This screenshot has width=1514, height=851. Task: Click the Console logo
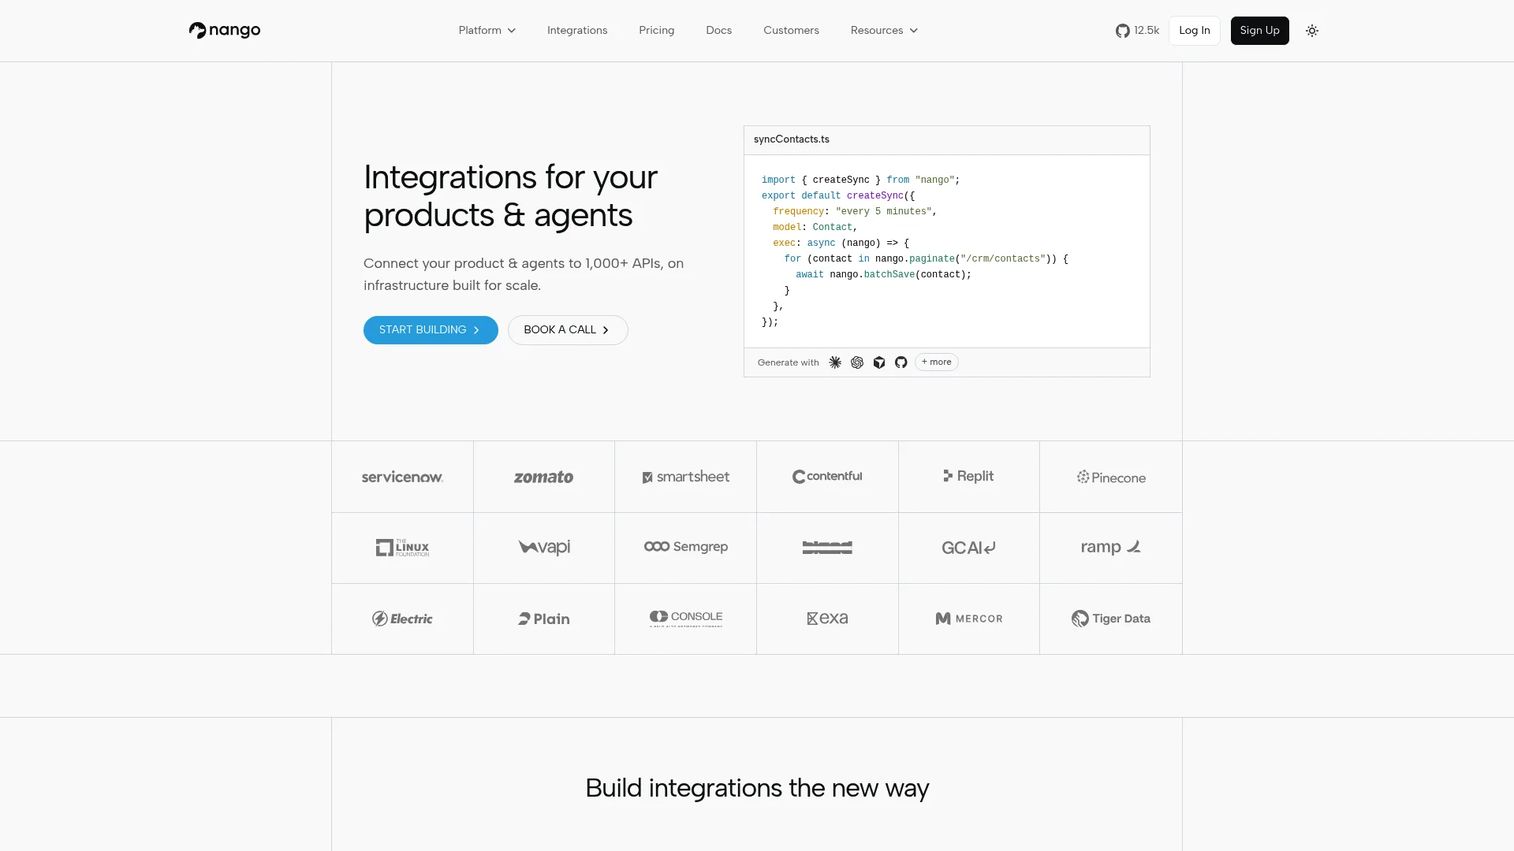coord(685,618)
